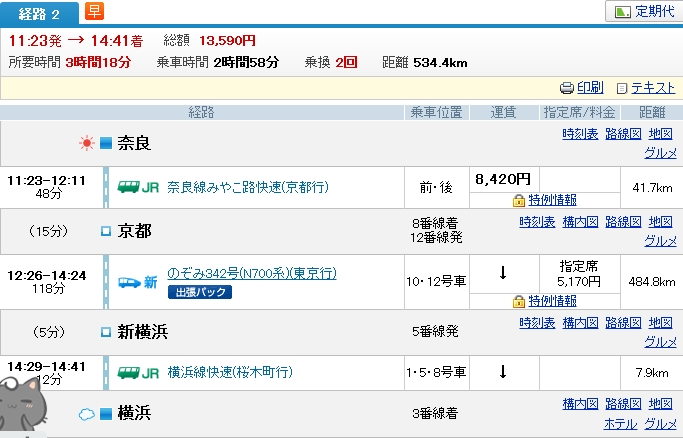Open 特例情報 link under 指定席 5,170円

click(552, 301)
